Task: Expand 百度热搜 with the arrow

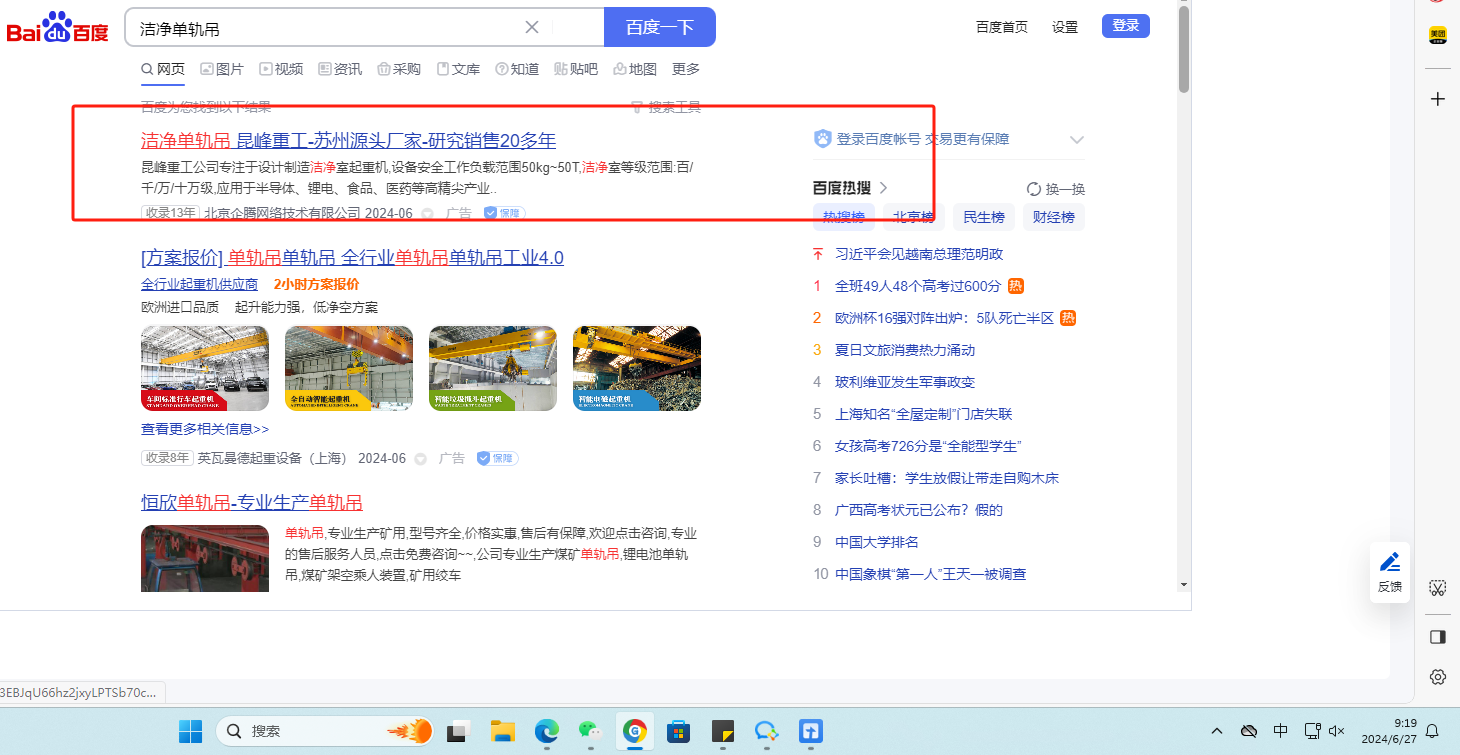Action: [883, 188]
